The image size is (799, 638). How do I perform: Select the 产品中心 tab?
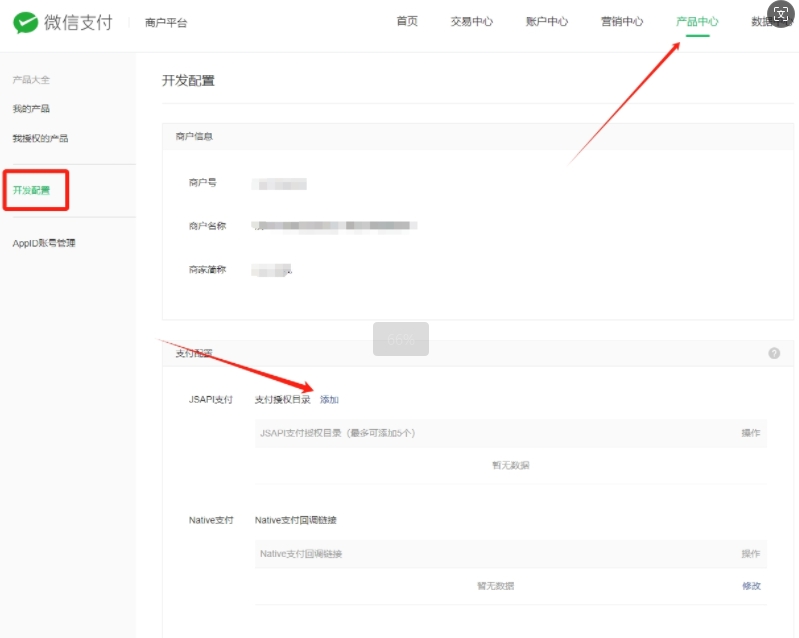tap(697, 21)
